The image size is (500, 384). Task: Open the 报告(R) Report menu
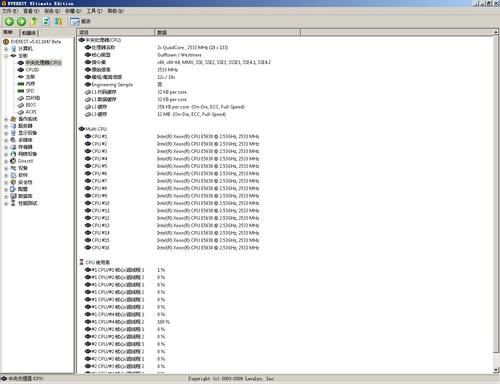52,11
